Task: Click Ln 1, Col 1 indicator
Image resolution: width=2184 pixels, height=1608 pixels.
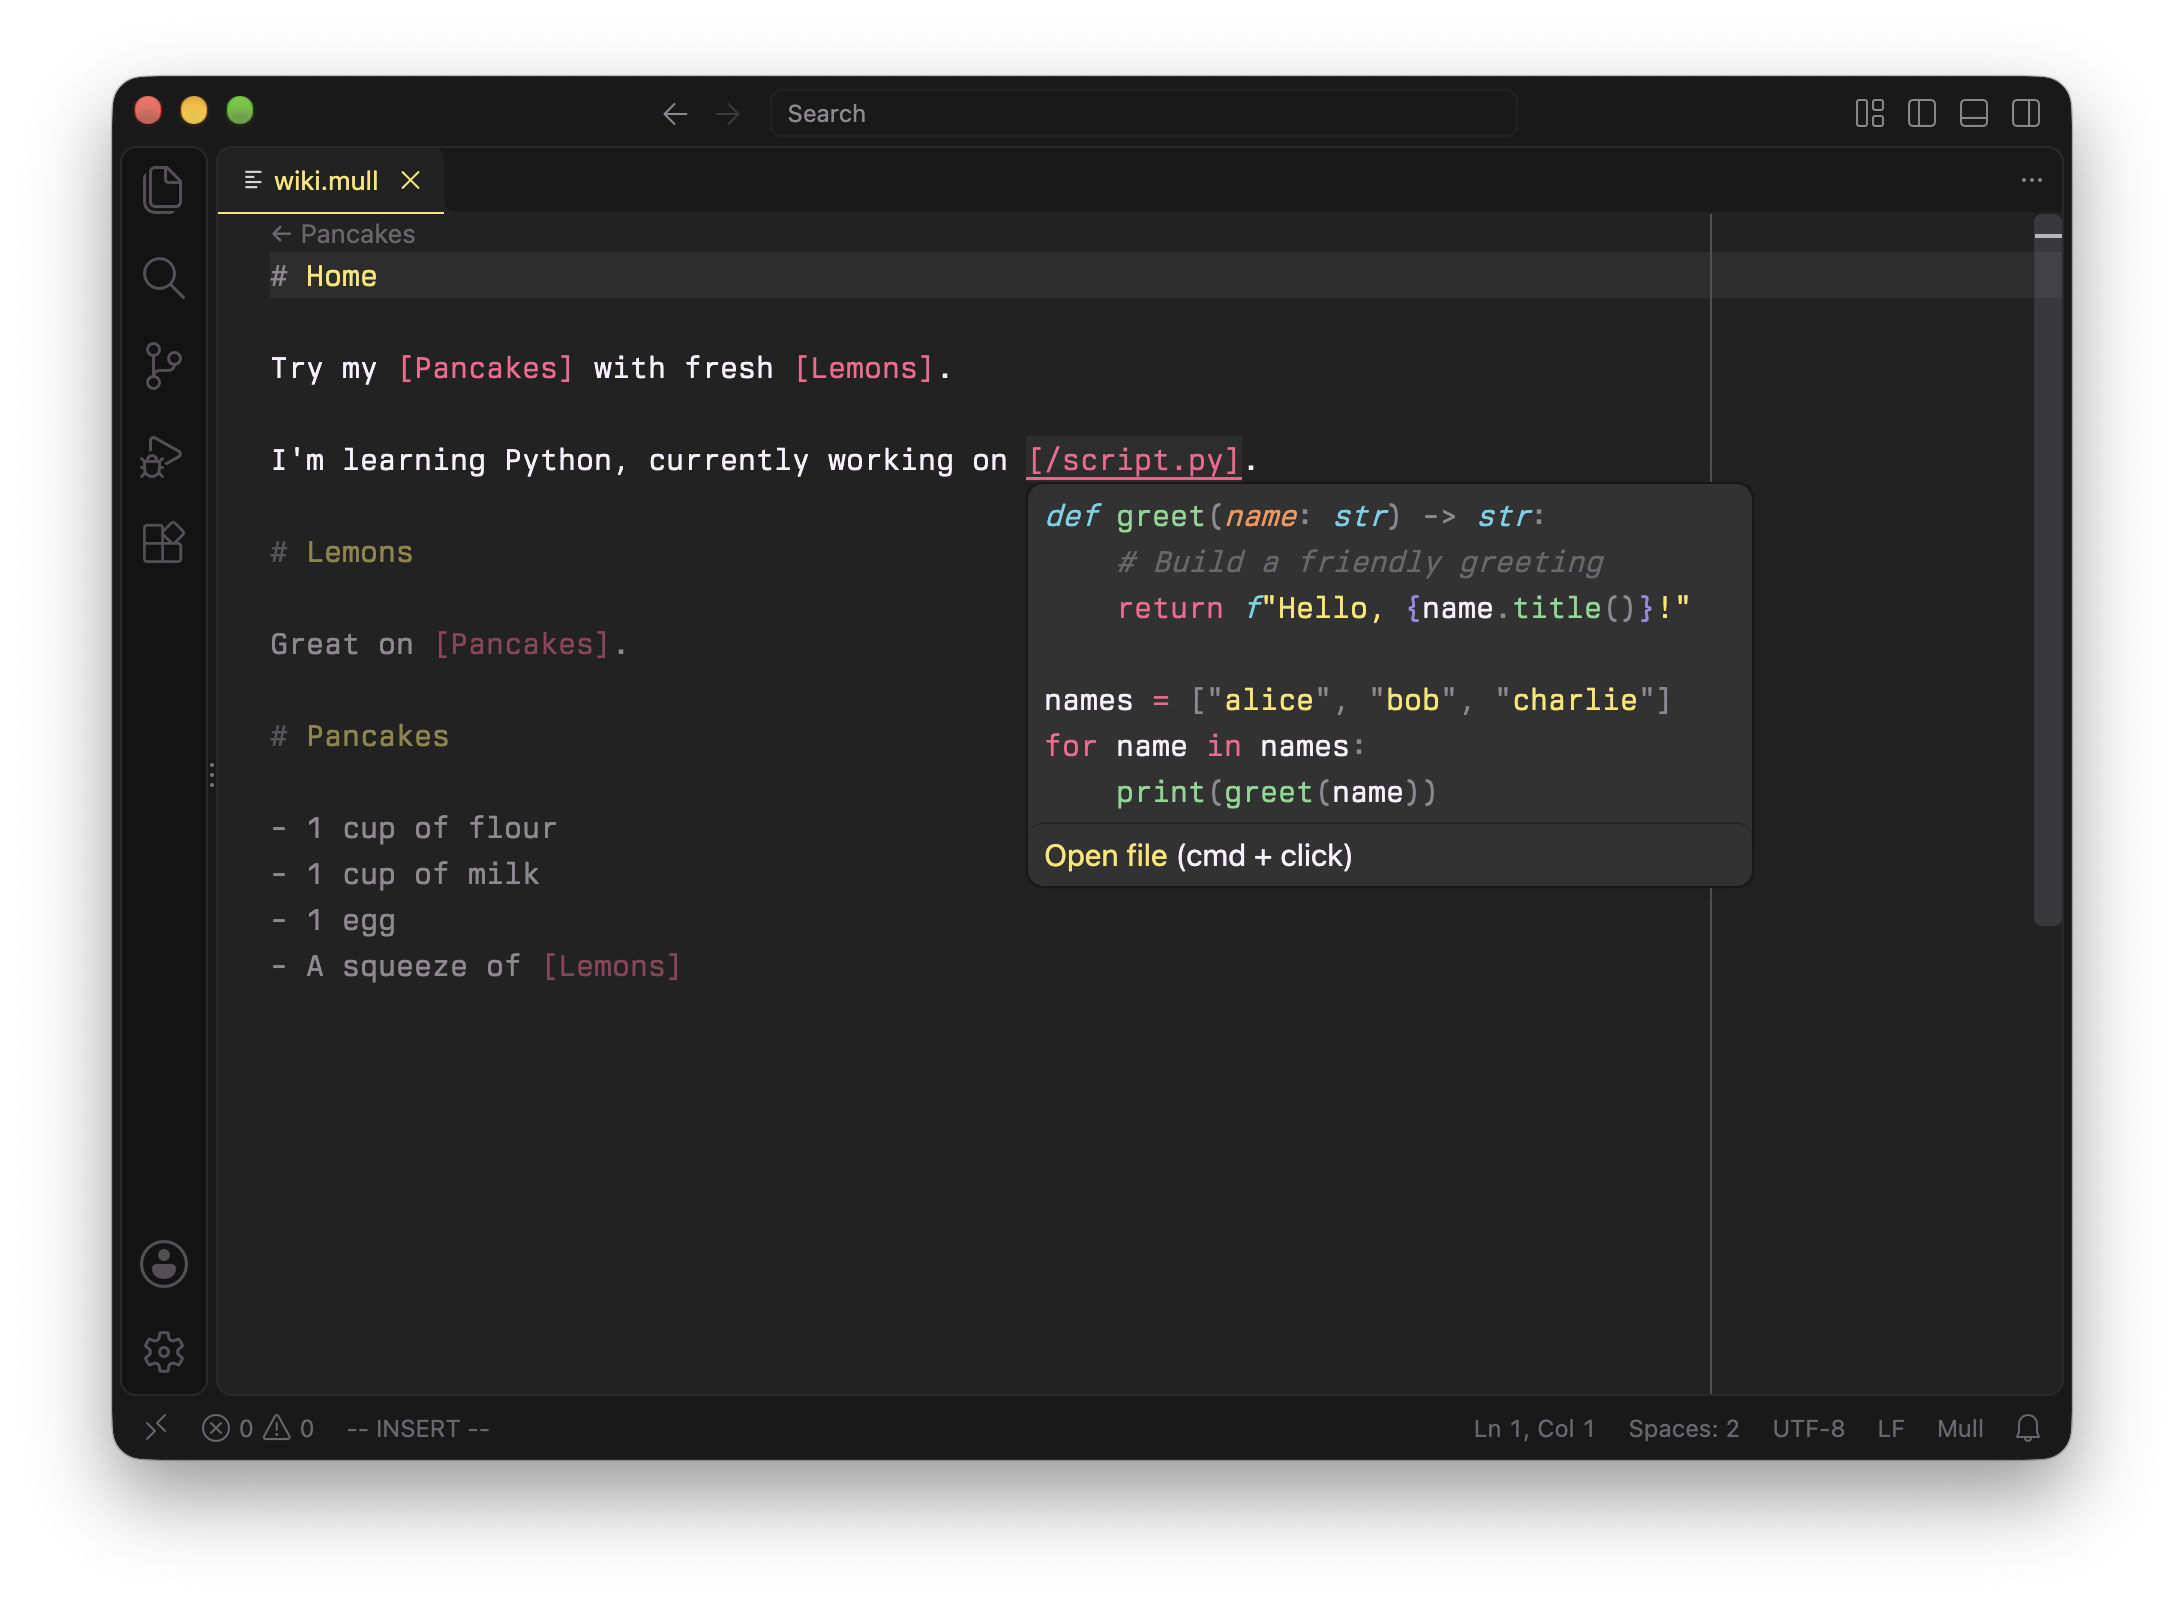Action: (x=1533, y=1428)
